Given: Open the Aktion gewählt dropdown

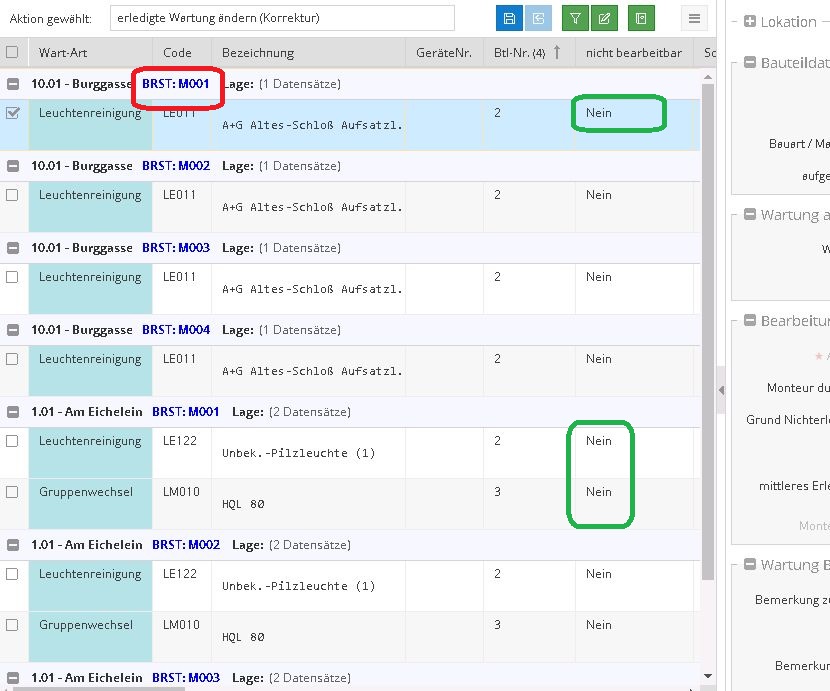Looking at the screenshot, I should 283,17.
